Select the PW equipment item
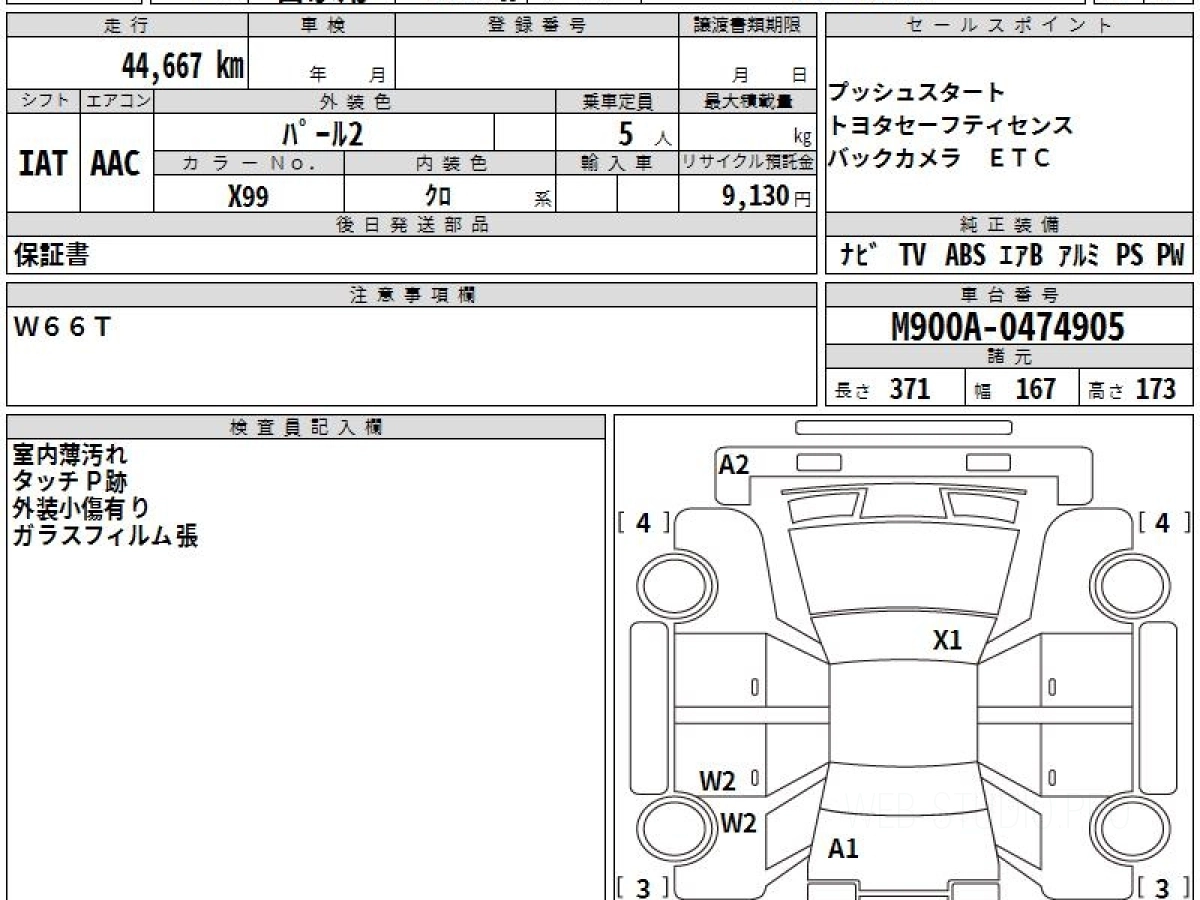 [x=1170, y=256]
